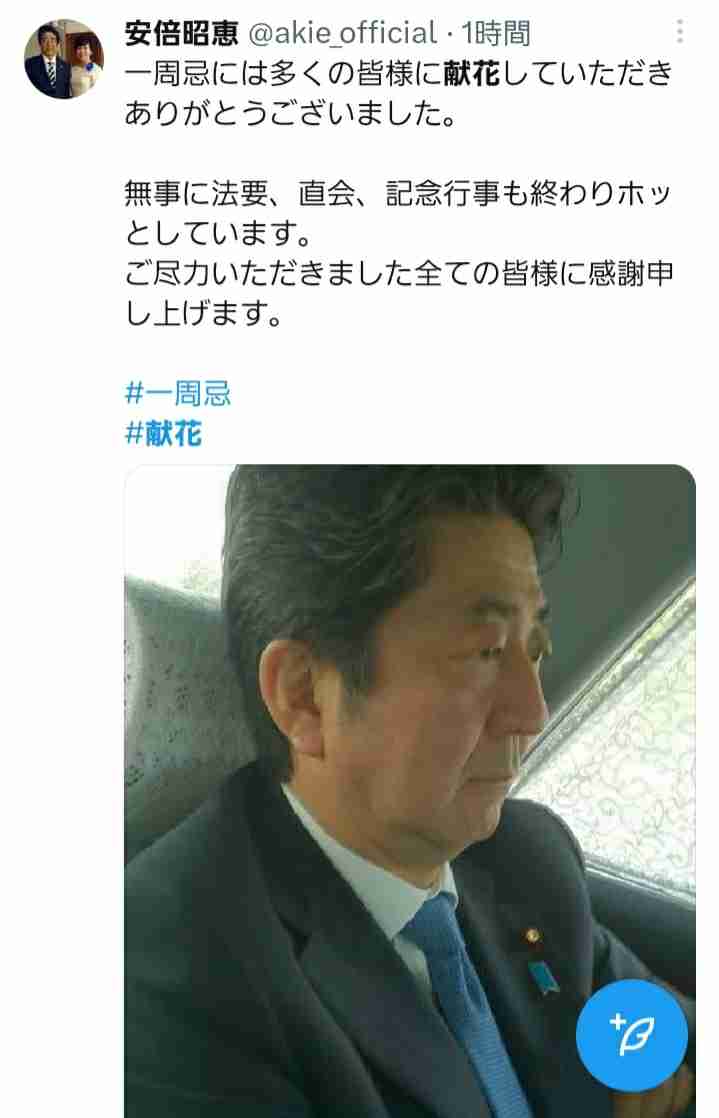Open the profile avatar of 安倍昭恵
Screen dimensions: 719x1118
[64, 59]
